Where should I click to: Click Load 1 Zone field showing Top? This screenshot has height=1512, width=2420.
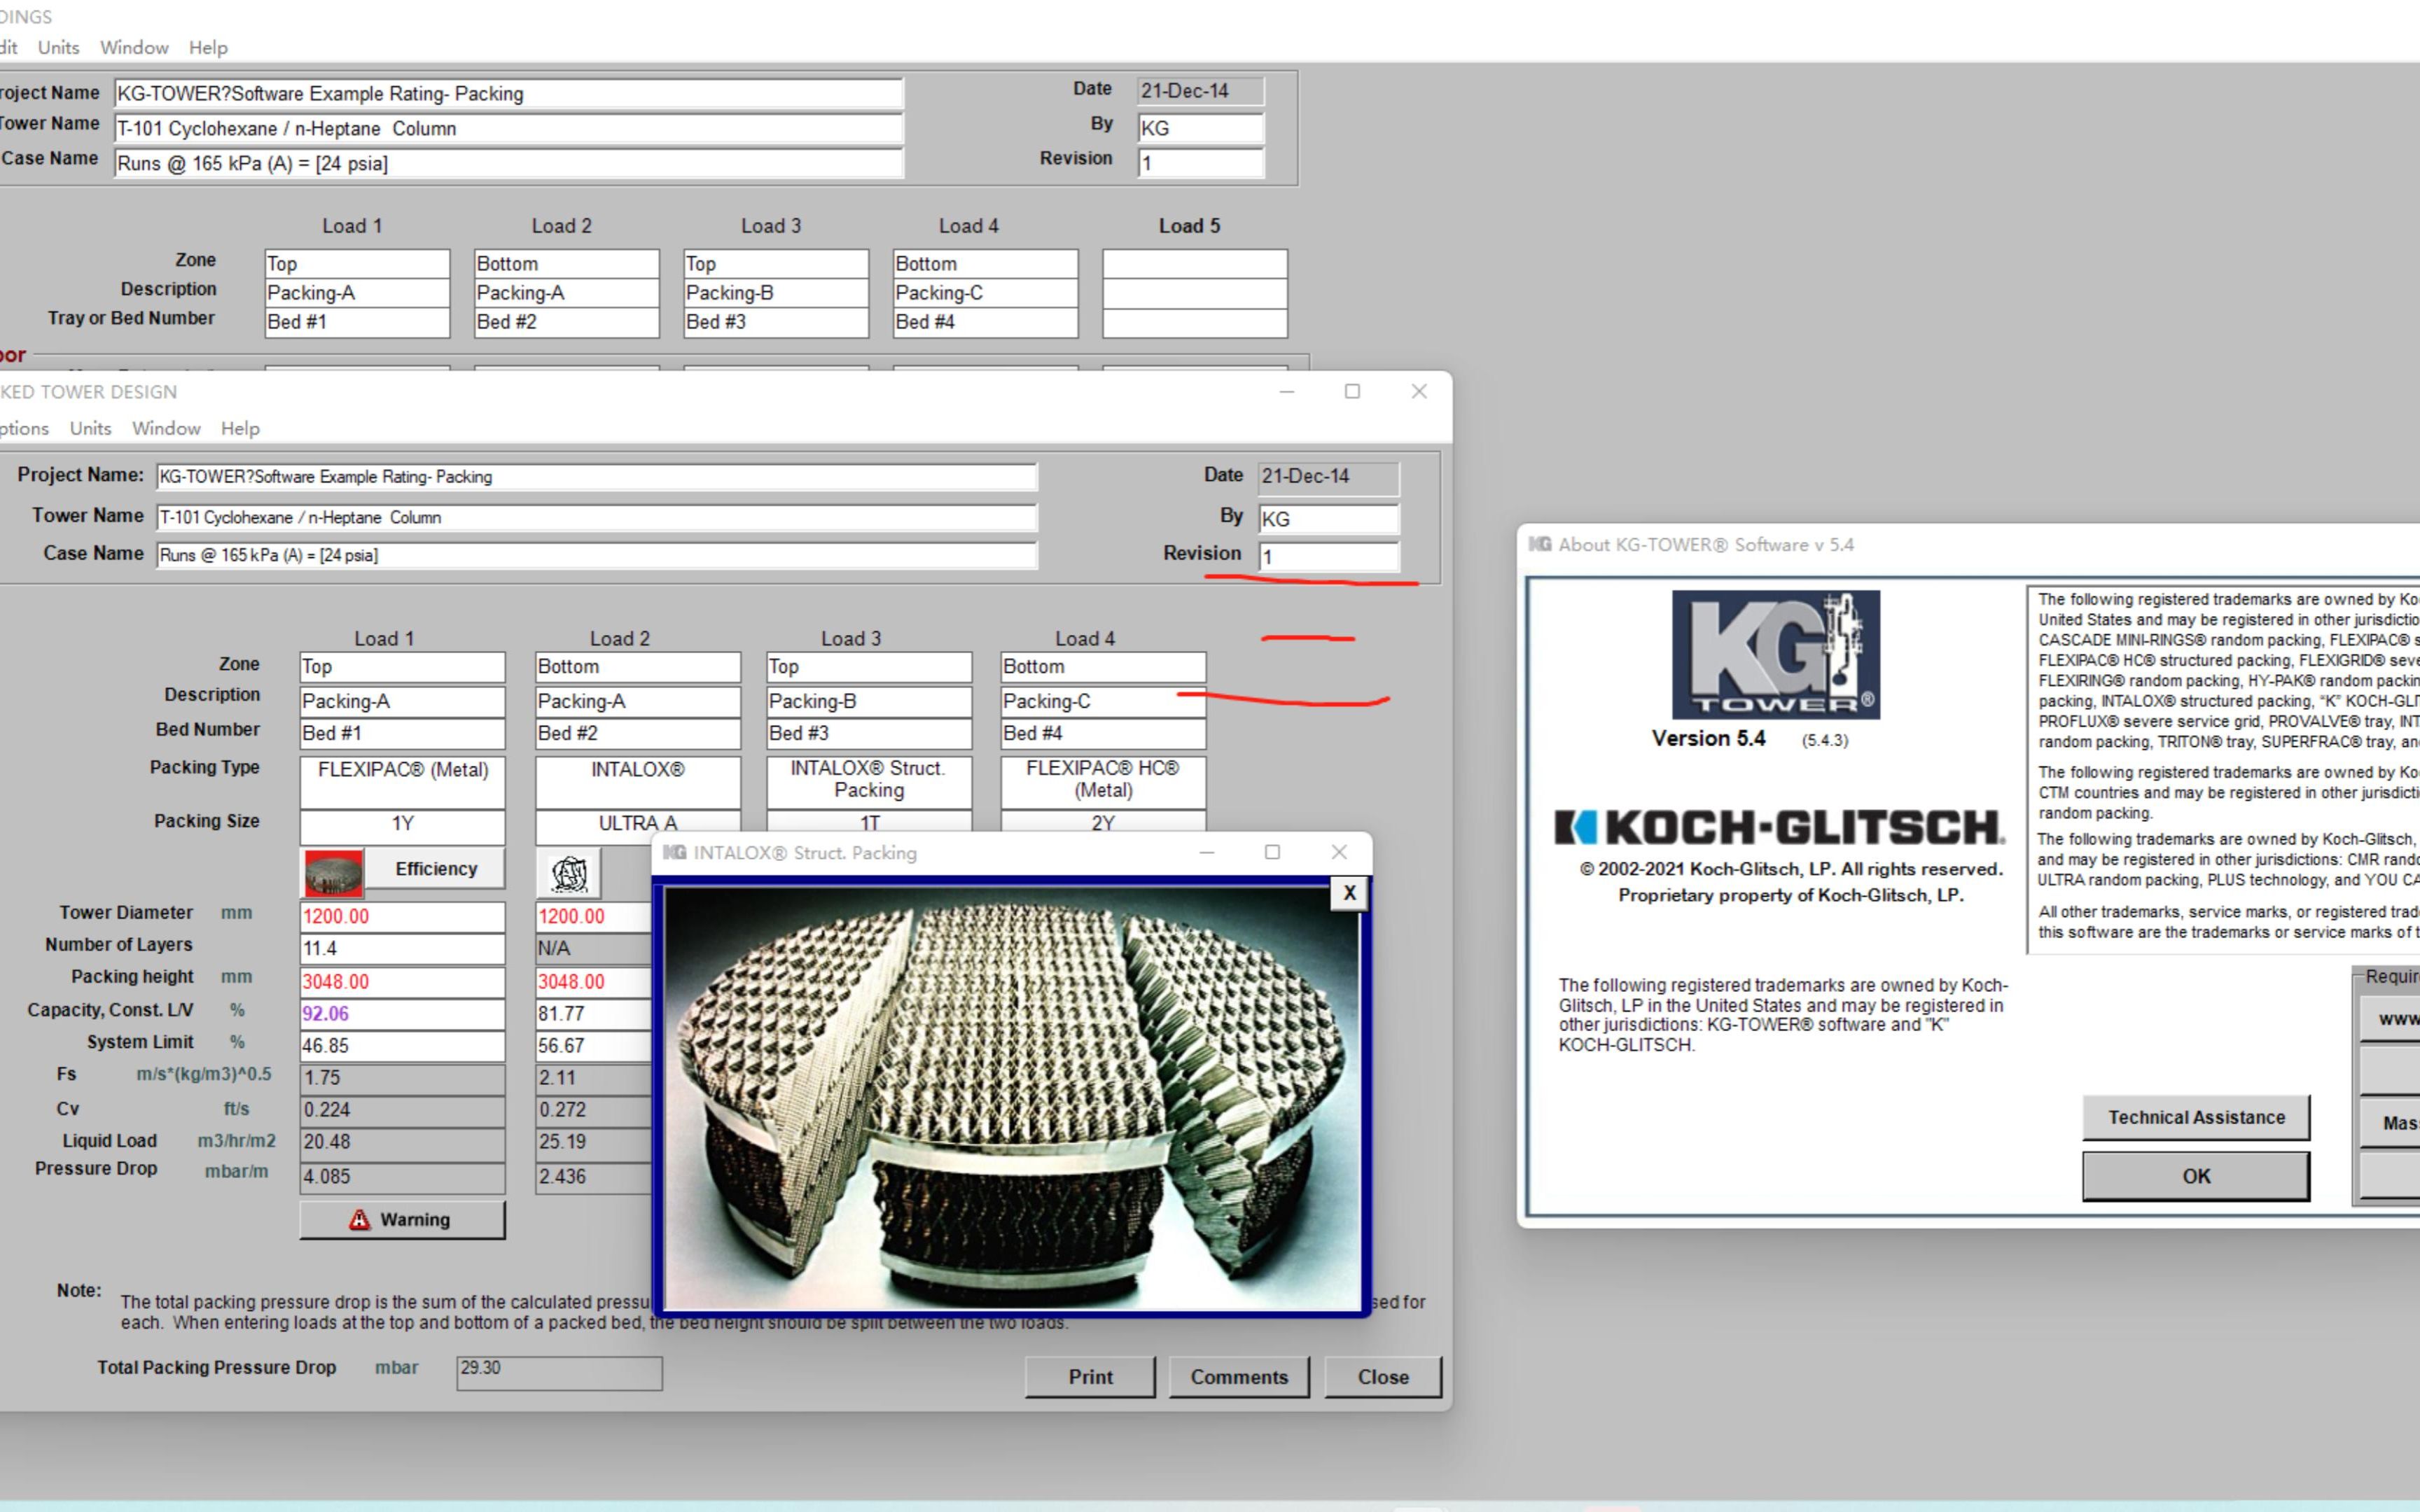[x=402, y=666]
